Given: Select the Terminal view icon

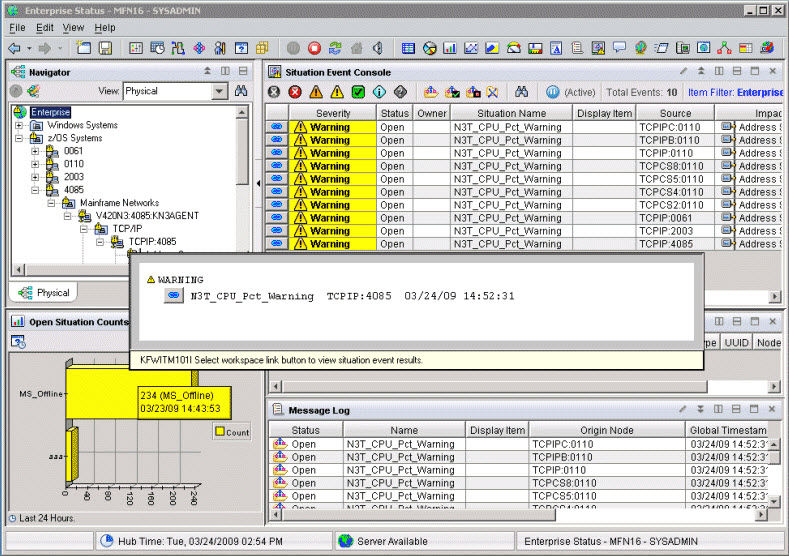Looking at the screenshot, I should click(x=683, y=48).
